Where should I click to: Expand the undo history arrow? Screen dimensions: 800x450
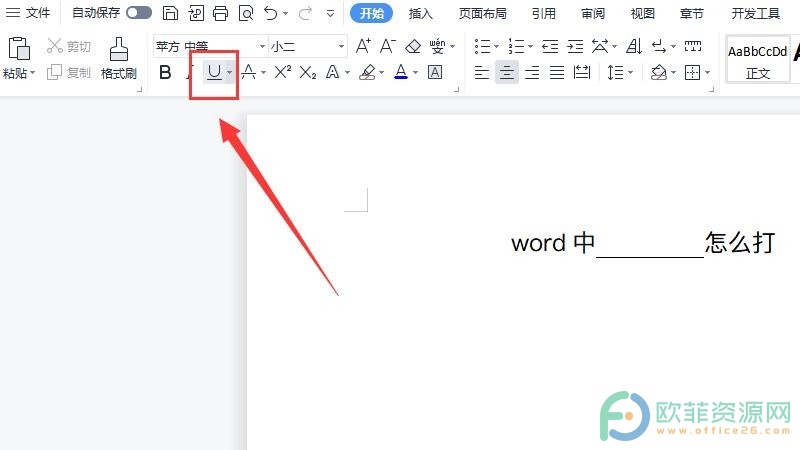coord(286,14)
